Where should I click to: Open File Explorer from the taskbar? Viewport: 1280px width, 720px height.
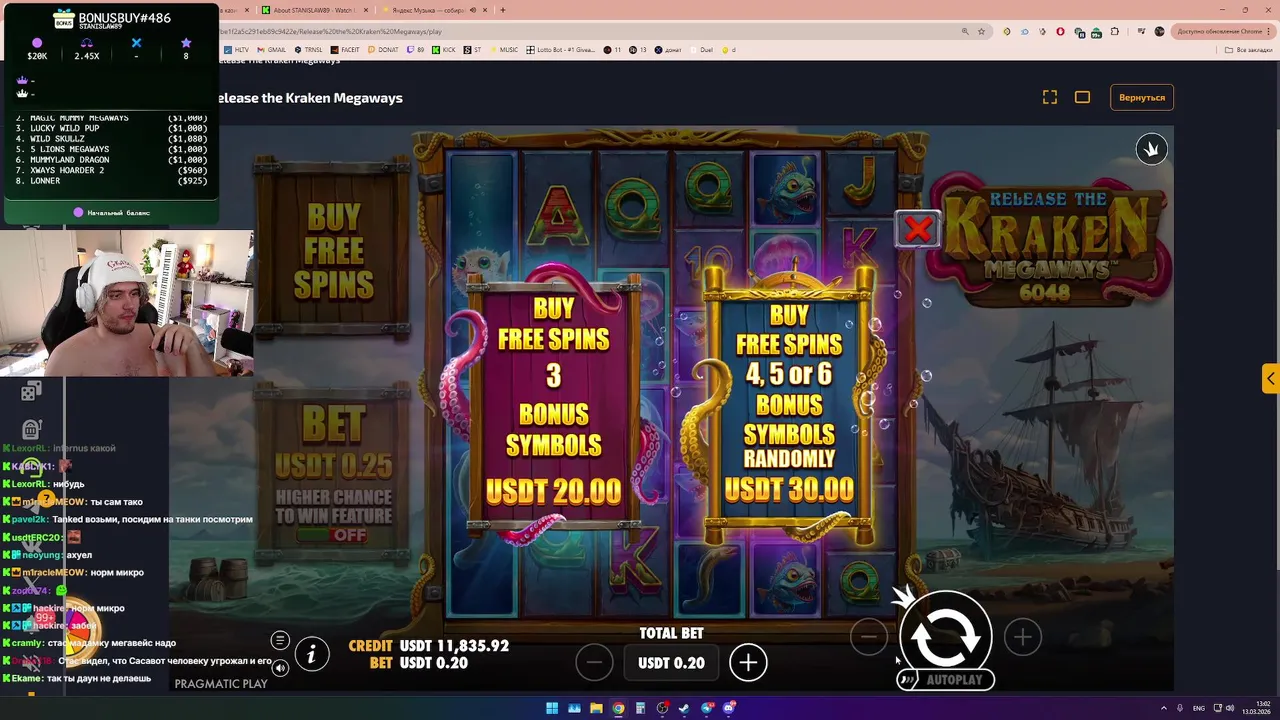click(596, 708)
